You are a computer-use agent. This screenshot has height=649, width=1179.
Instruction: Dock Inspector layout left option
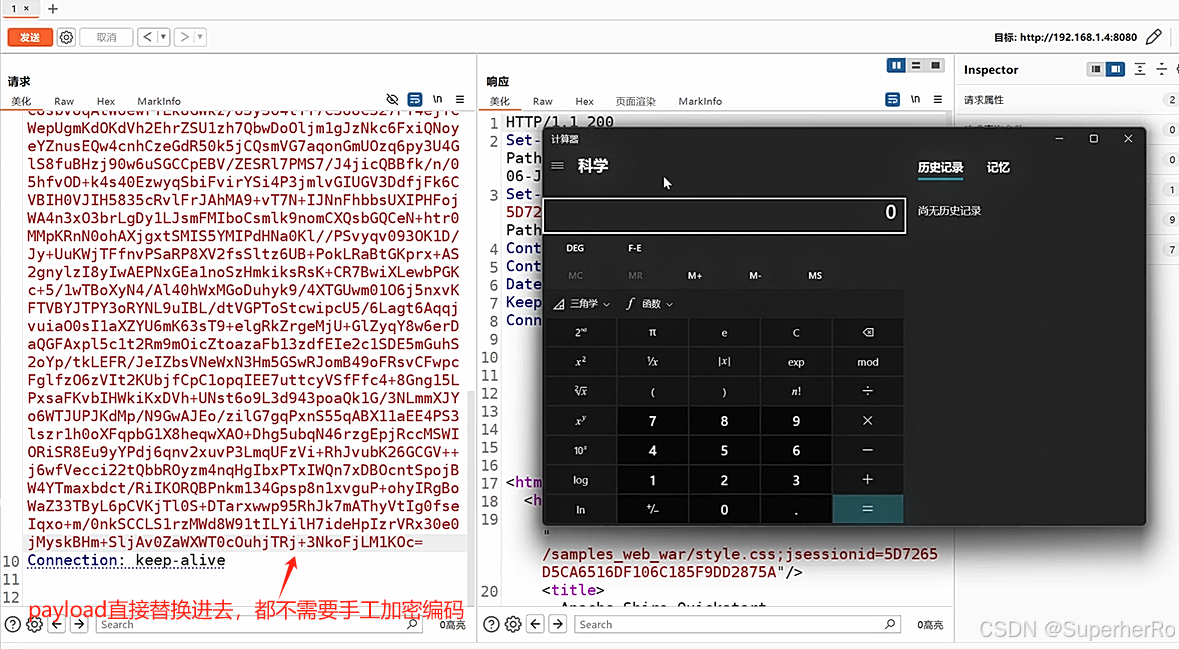click(1096, 69)
